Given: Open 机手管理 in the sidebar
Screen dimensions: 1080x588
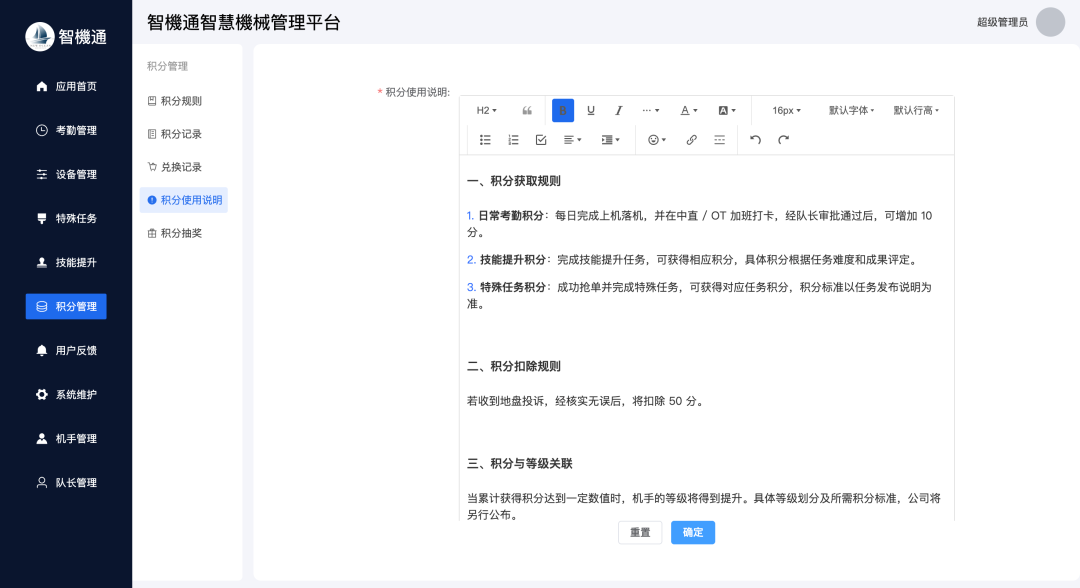Looking at the screenshot, I should pos(66,439).
